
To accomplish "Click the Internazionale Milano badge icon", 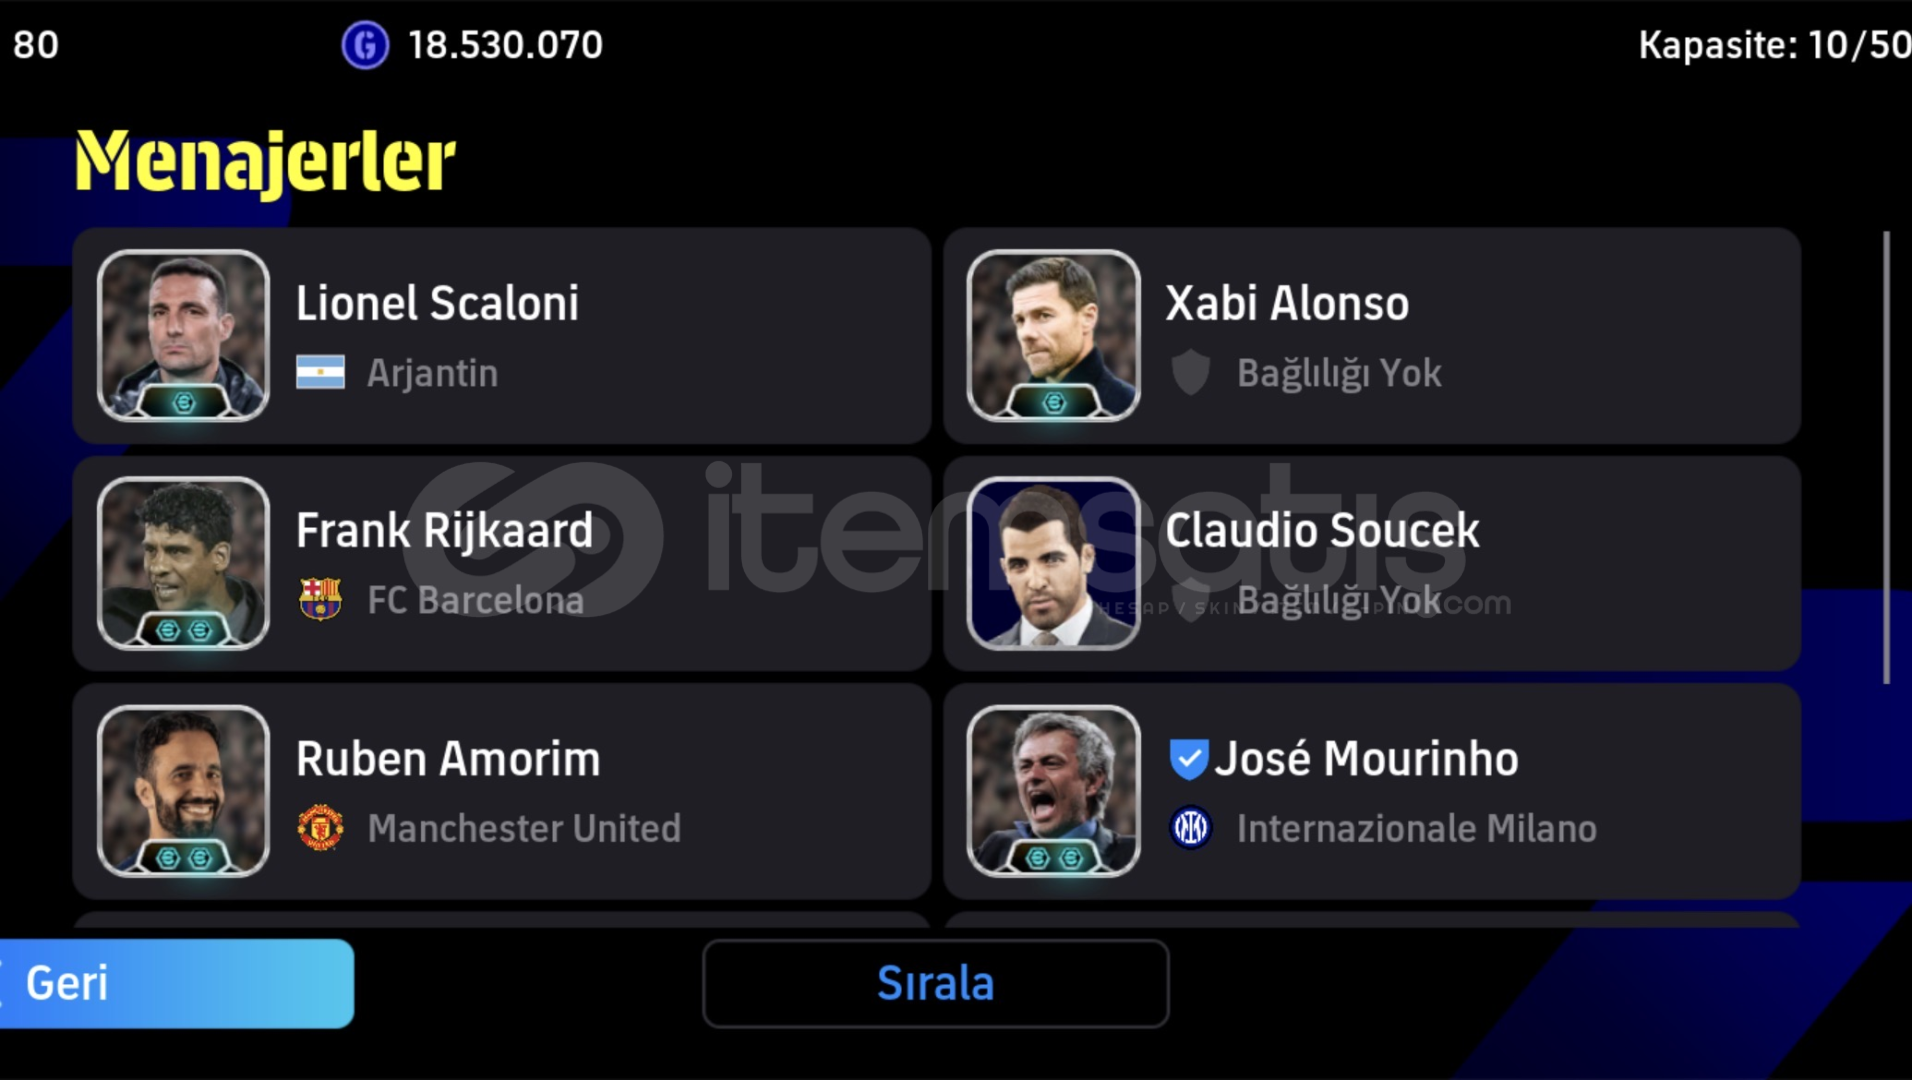I will (1191, 828).
